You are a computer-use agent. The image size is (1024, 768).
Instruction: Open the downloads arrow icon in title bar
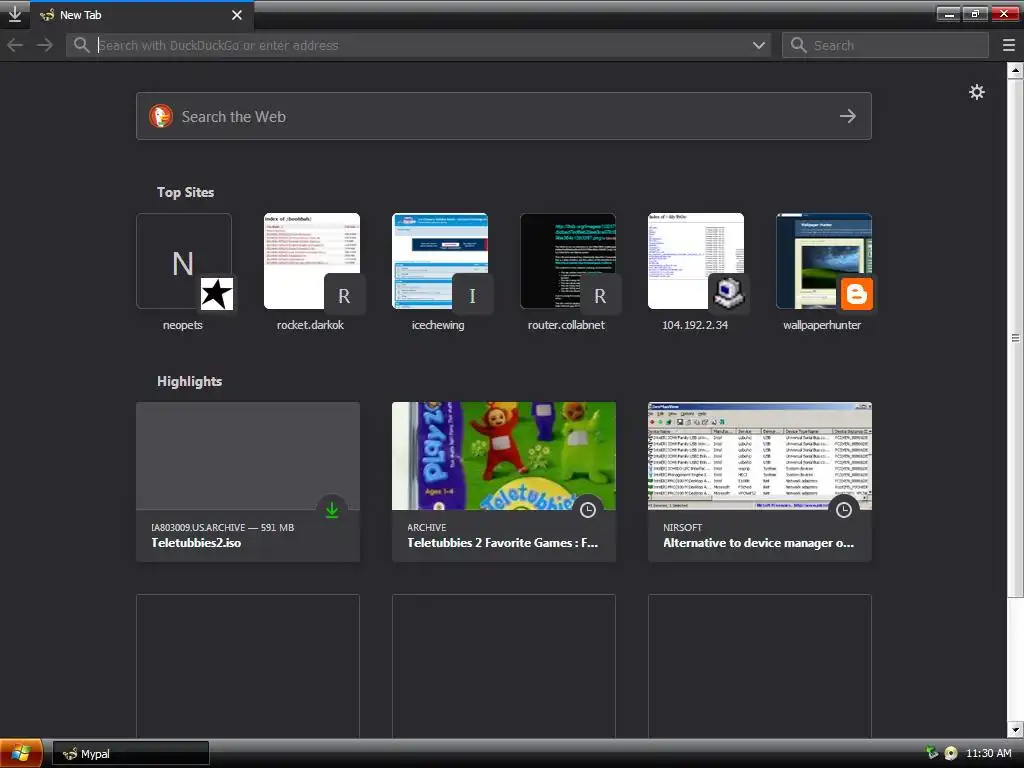[x=14, y=14]
